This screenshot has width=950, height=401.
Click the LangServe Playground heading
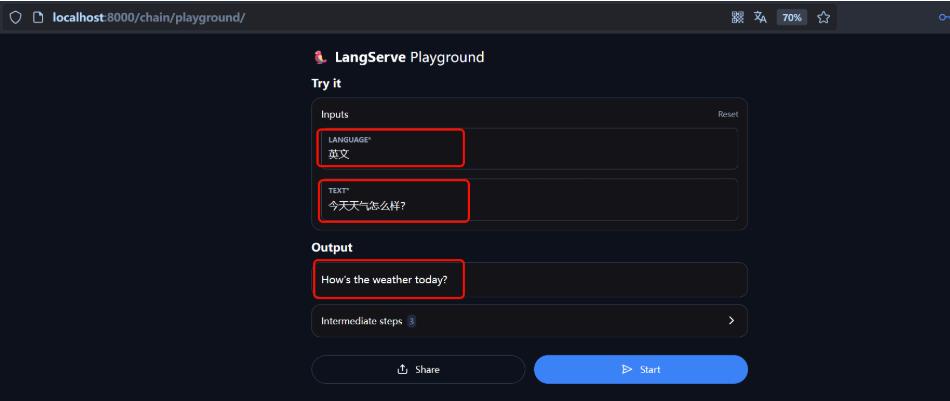[x=410, y=58]
